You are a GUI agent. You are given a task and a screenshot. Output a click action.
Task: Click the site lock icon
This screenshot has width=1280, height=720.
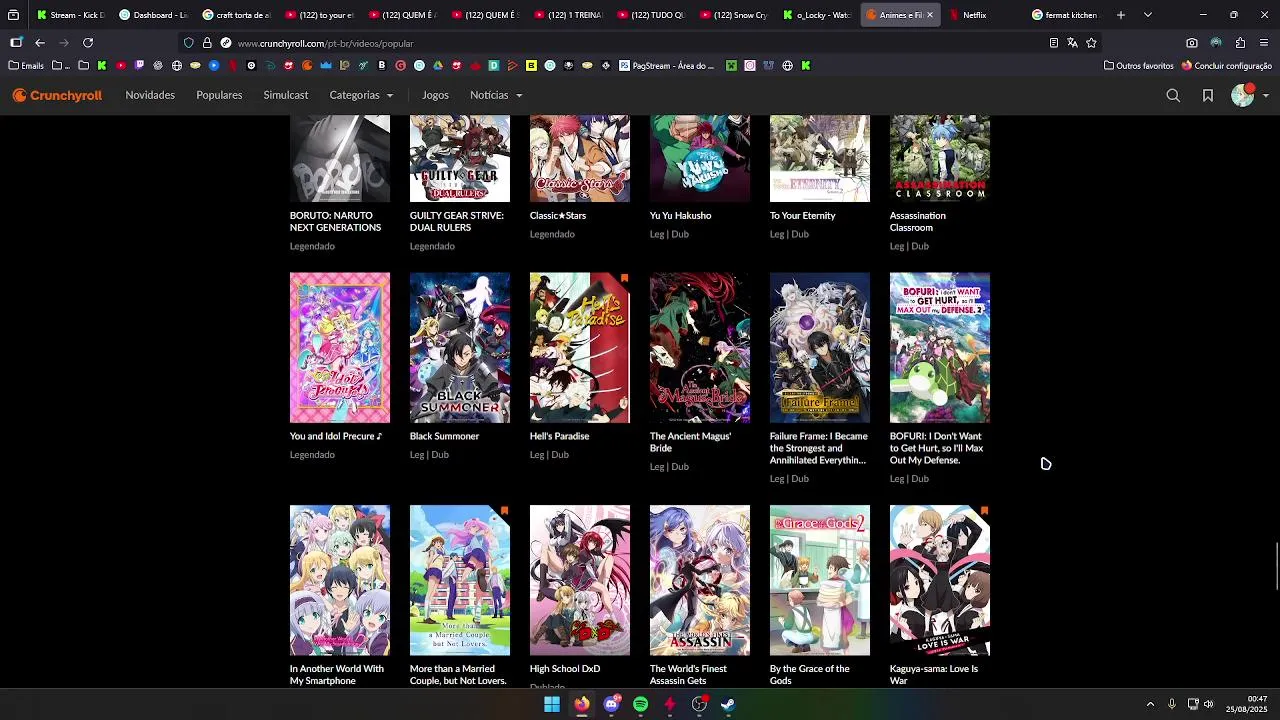coord(207,43)
